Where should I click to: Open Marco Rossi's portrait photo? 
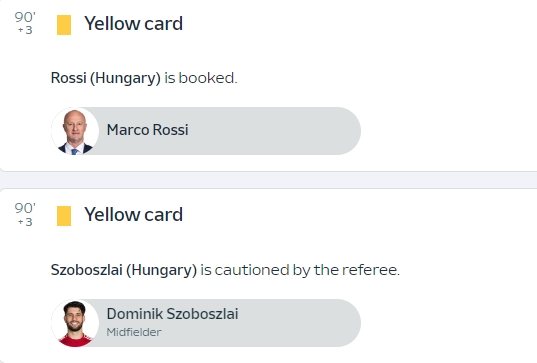tap(75, 131)
